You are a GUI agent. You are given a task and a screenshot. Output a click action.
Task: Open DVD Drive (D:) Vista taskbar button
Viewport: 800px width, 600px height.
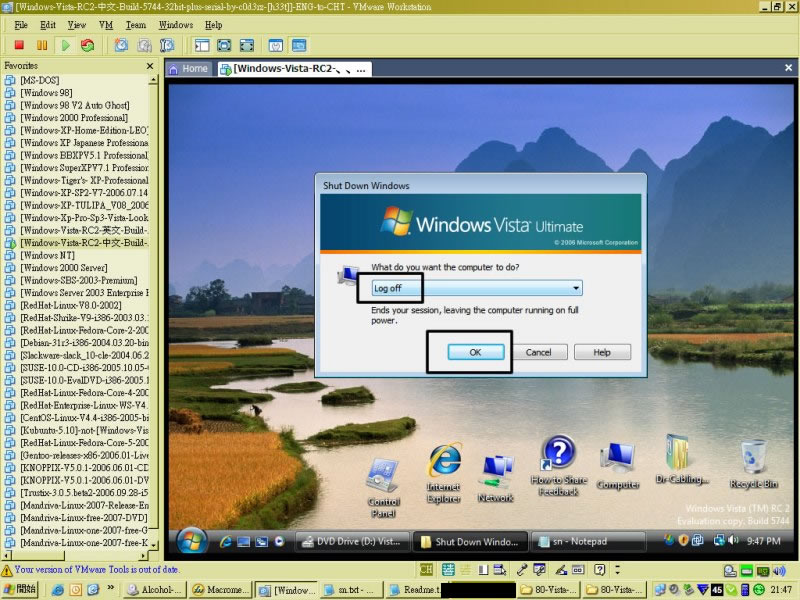tap(353, 541)
